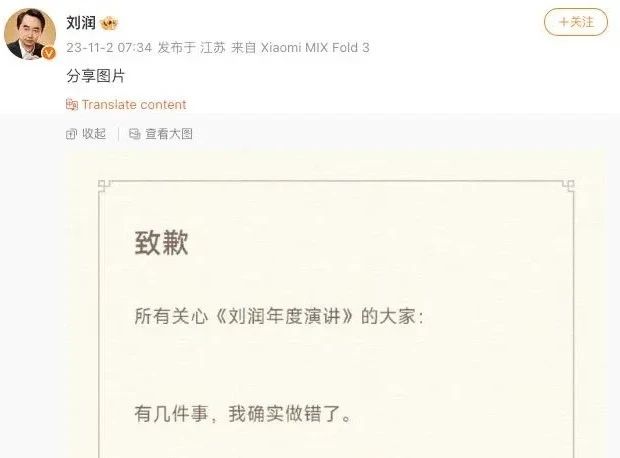Open 刘润's profile avatar photo
Screen dimensions: 620x458
tap(30, 34)
